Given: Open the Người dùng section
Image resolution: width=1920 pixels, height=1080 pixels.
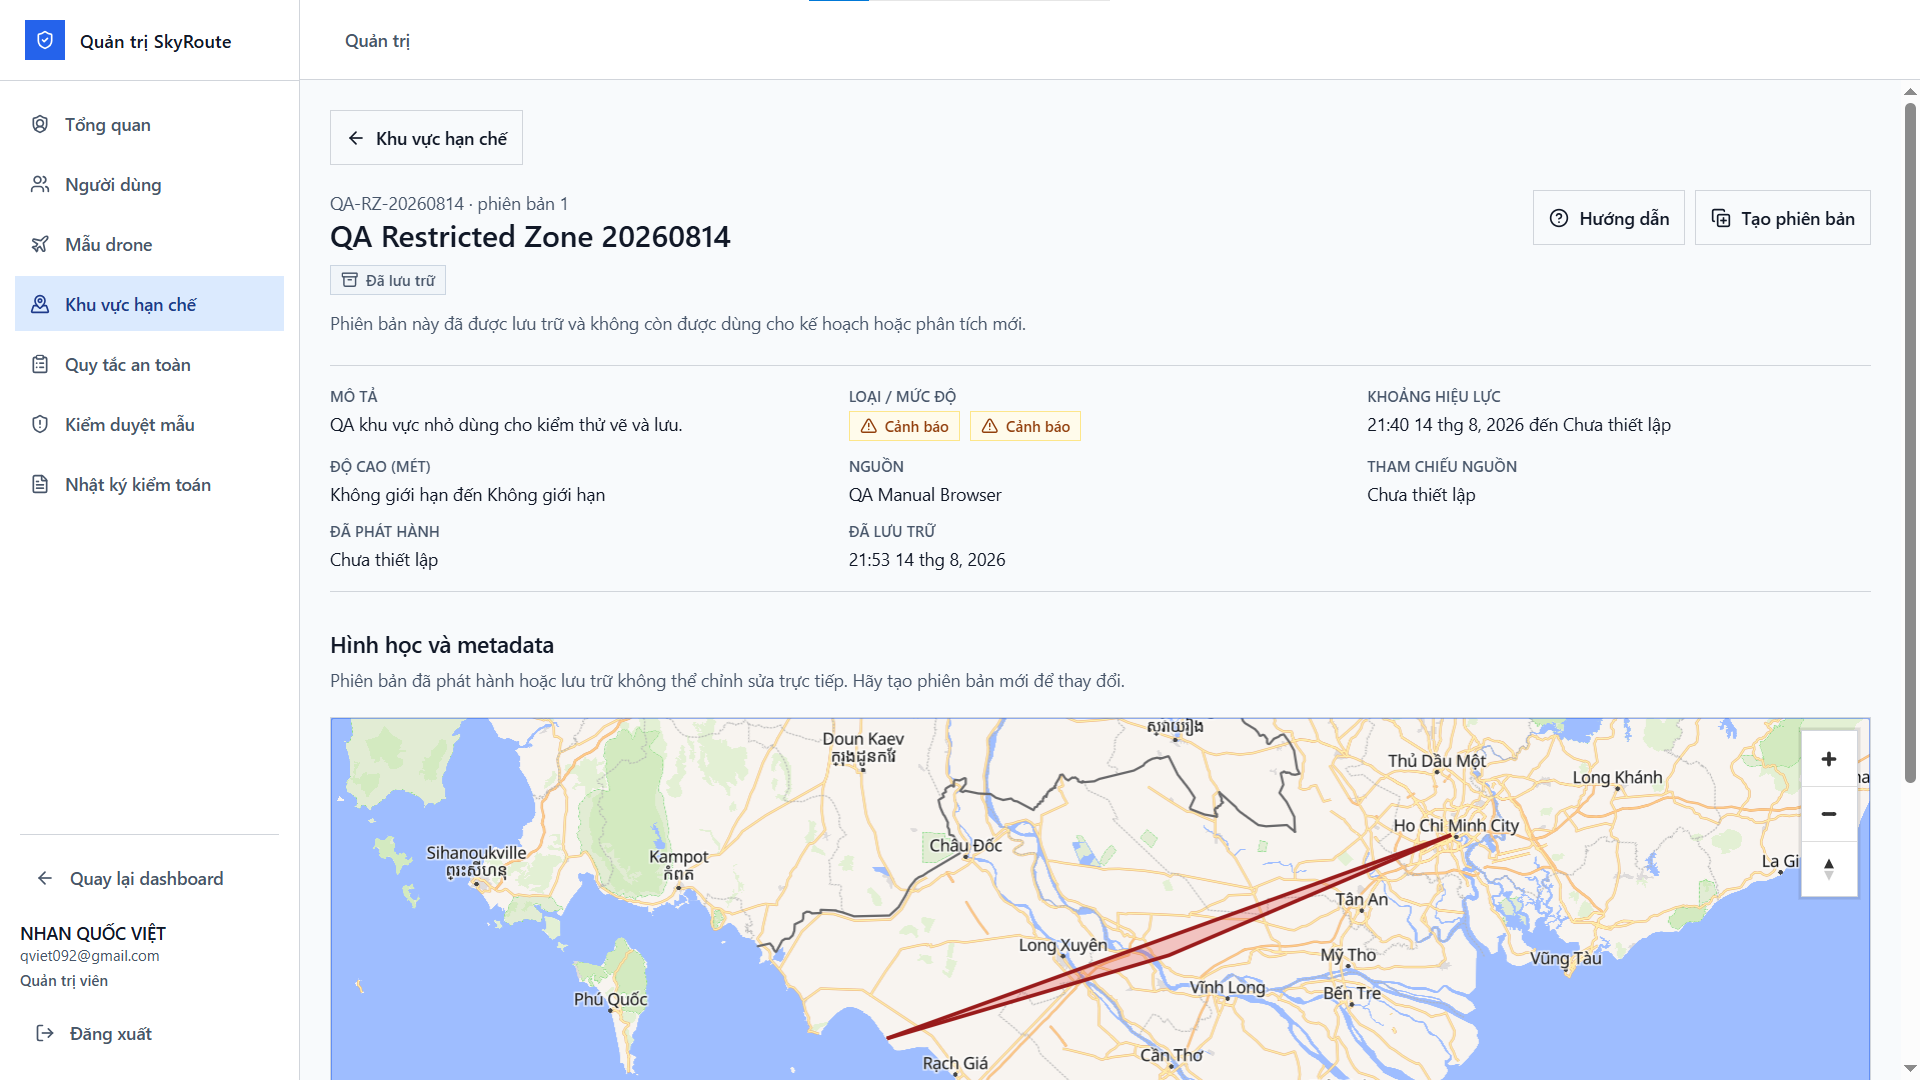Looking at the screenshot, I should [x=150, y=184].
